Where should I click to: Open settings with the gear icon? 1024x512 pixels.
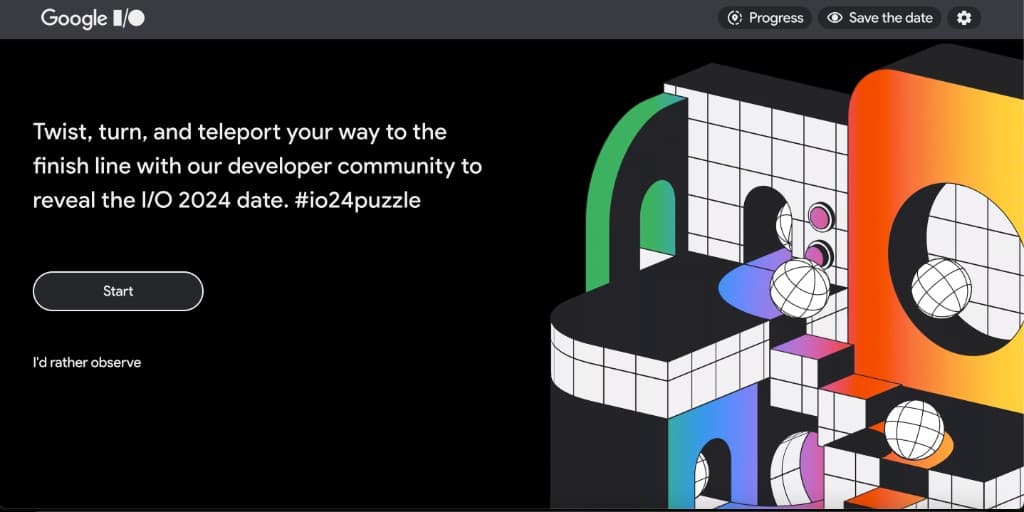click(964, 18)
